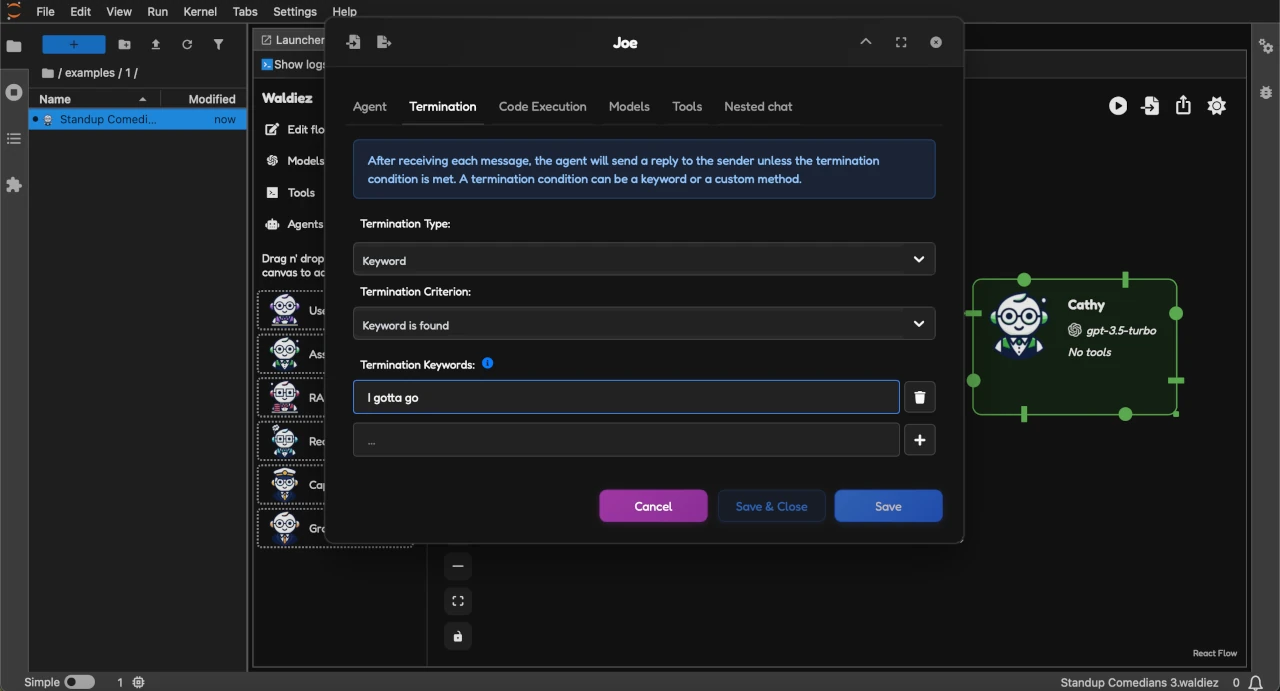1280x691 pixels.
Task: Click the empty new keyword input field
Action: click(x=626, y=440)
